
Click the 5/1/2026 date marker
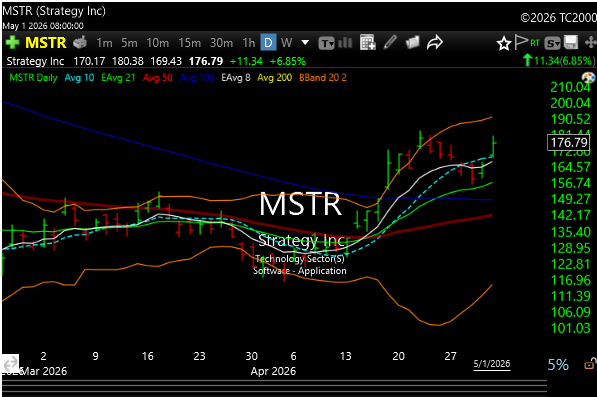pyautogui.click(x=492, y=364)
